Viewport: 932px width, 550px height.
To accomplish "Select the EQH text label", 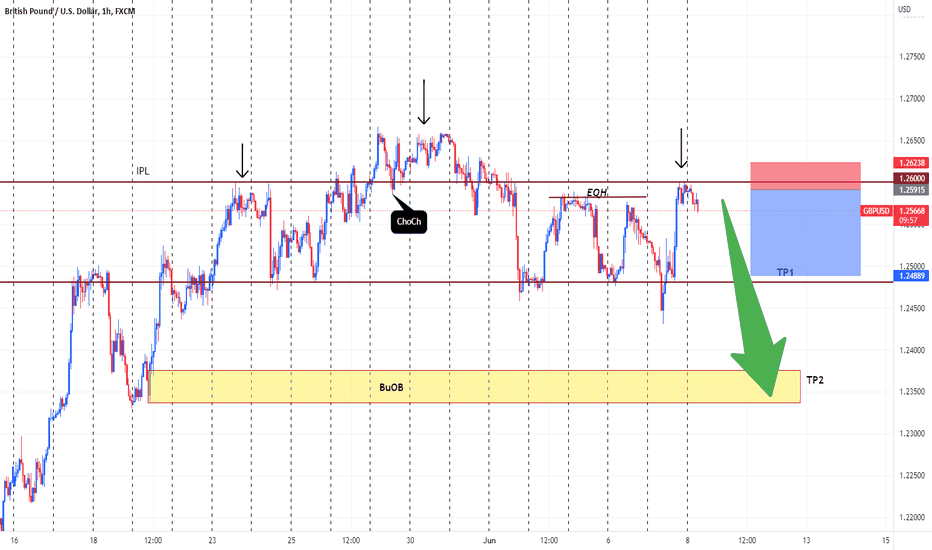I will click(x=597, y=192).
